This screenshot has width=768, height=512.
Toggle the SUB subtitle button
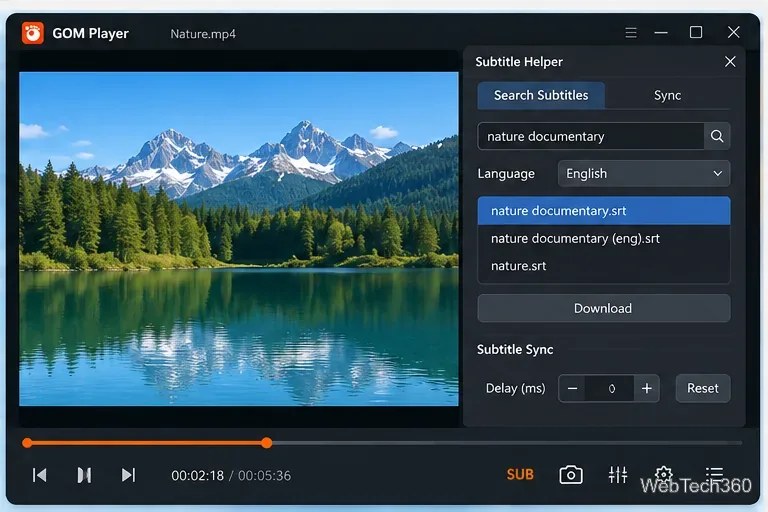coord(520,474)
